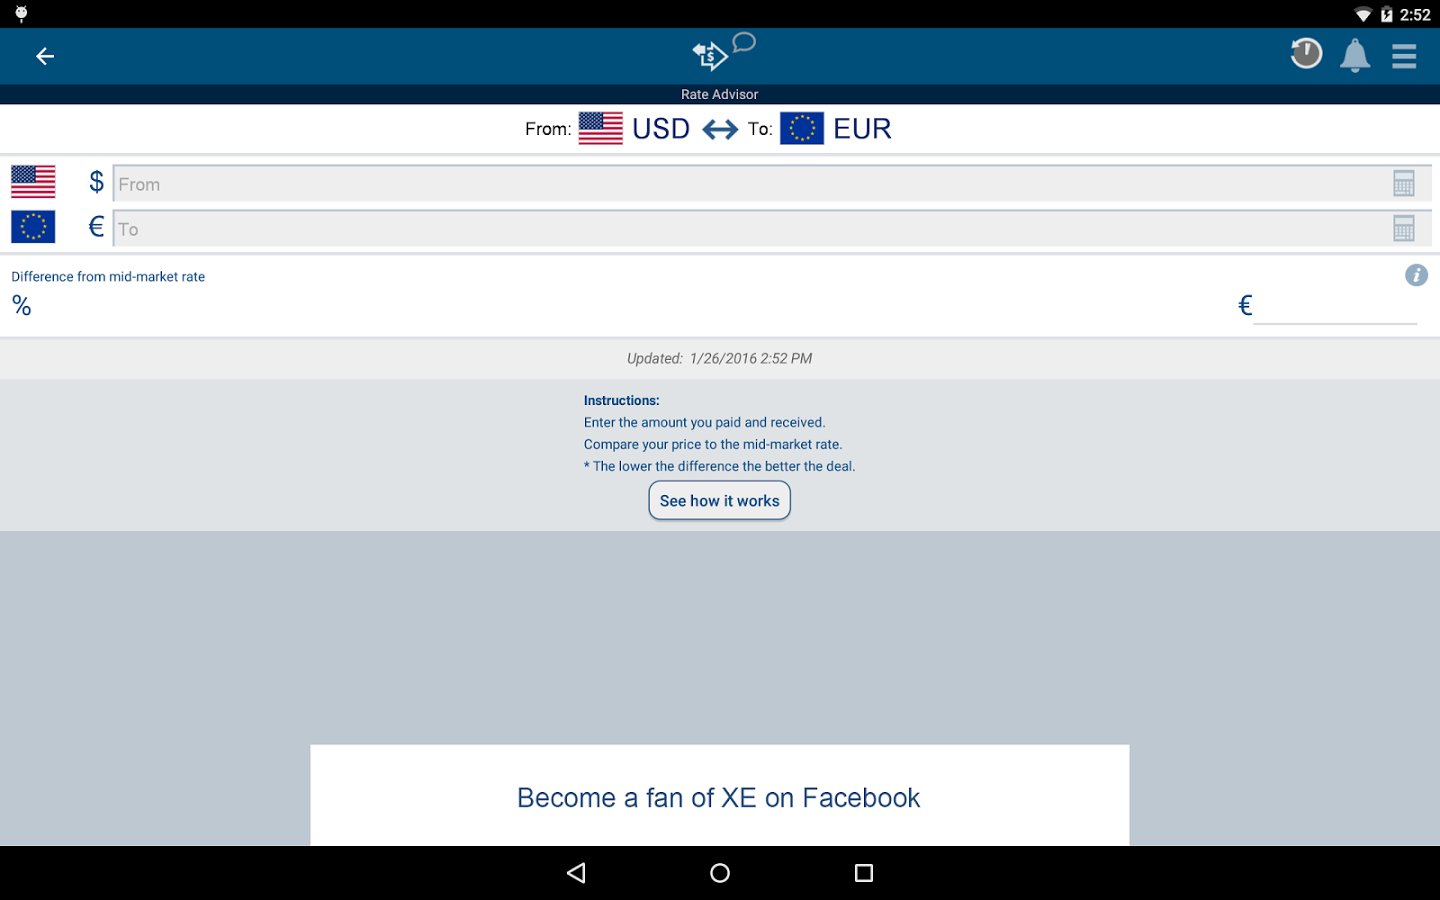
Task: Open the hamburger menu
Action: tap(1404, 56)
